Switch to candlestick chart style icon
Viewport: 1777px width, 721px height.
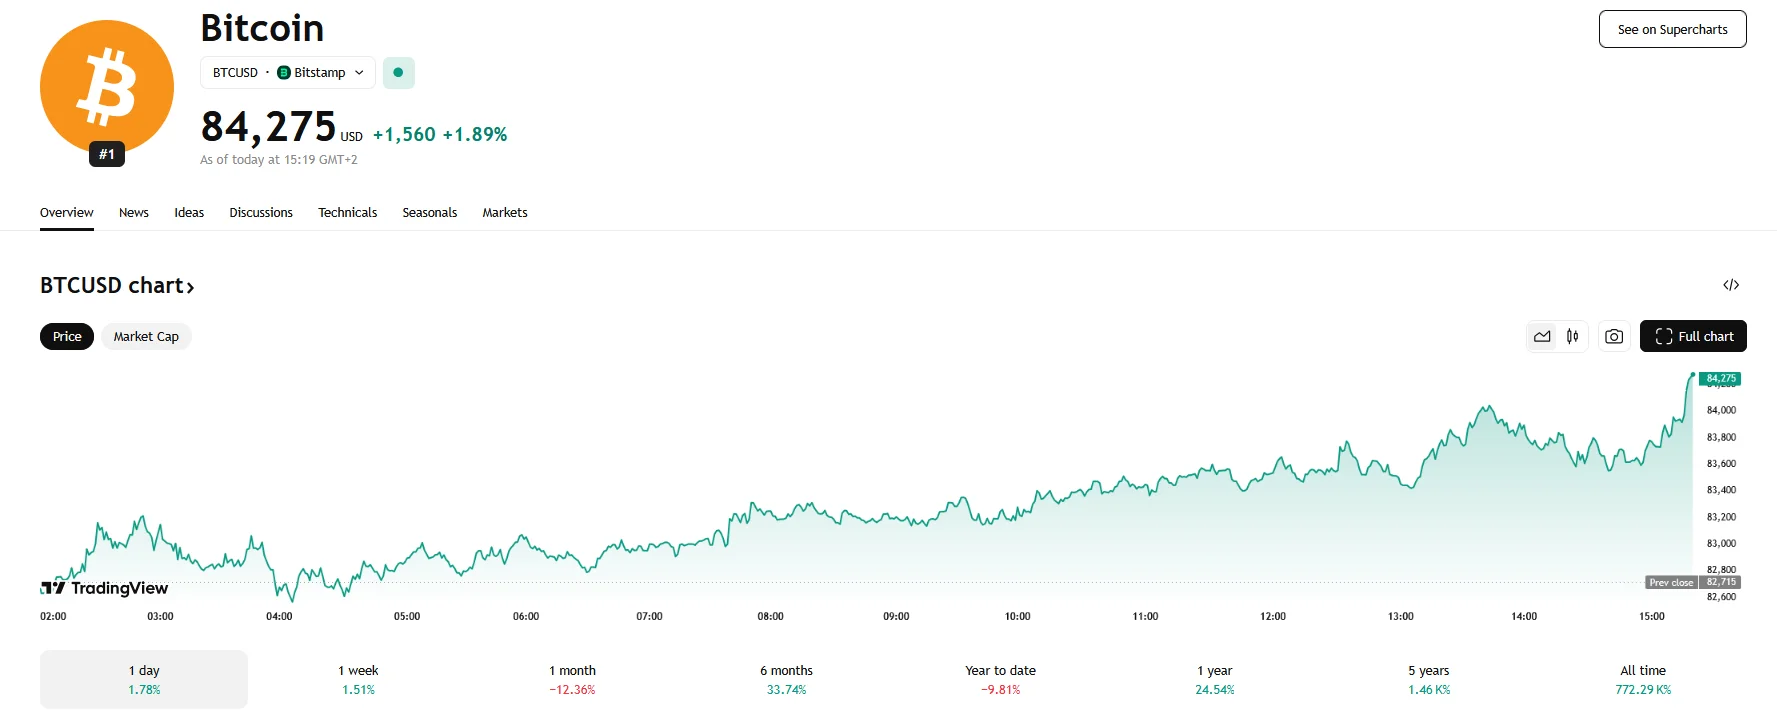(1573, 337)
